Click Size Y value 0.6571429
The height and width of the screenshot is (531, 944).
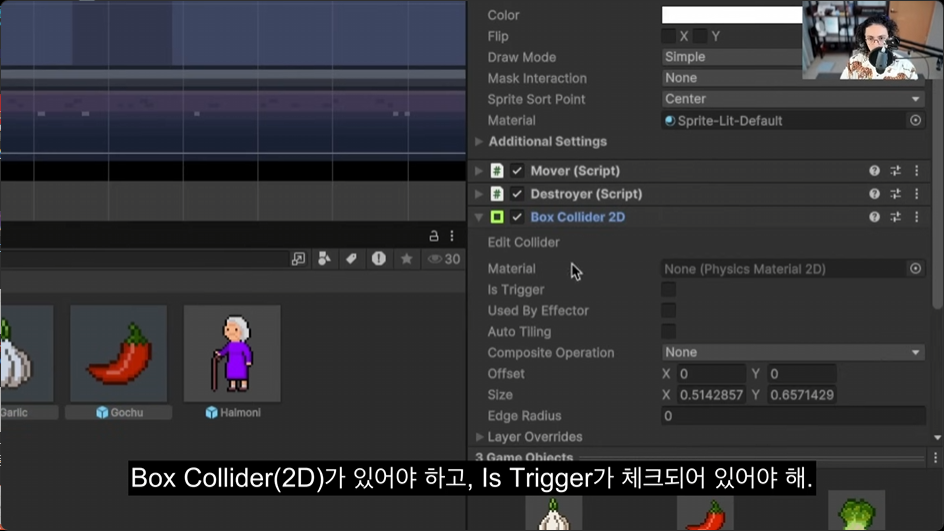(802, 395)
